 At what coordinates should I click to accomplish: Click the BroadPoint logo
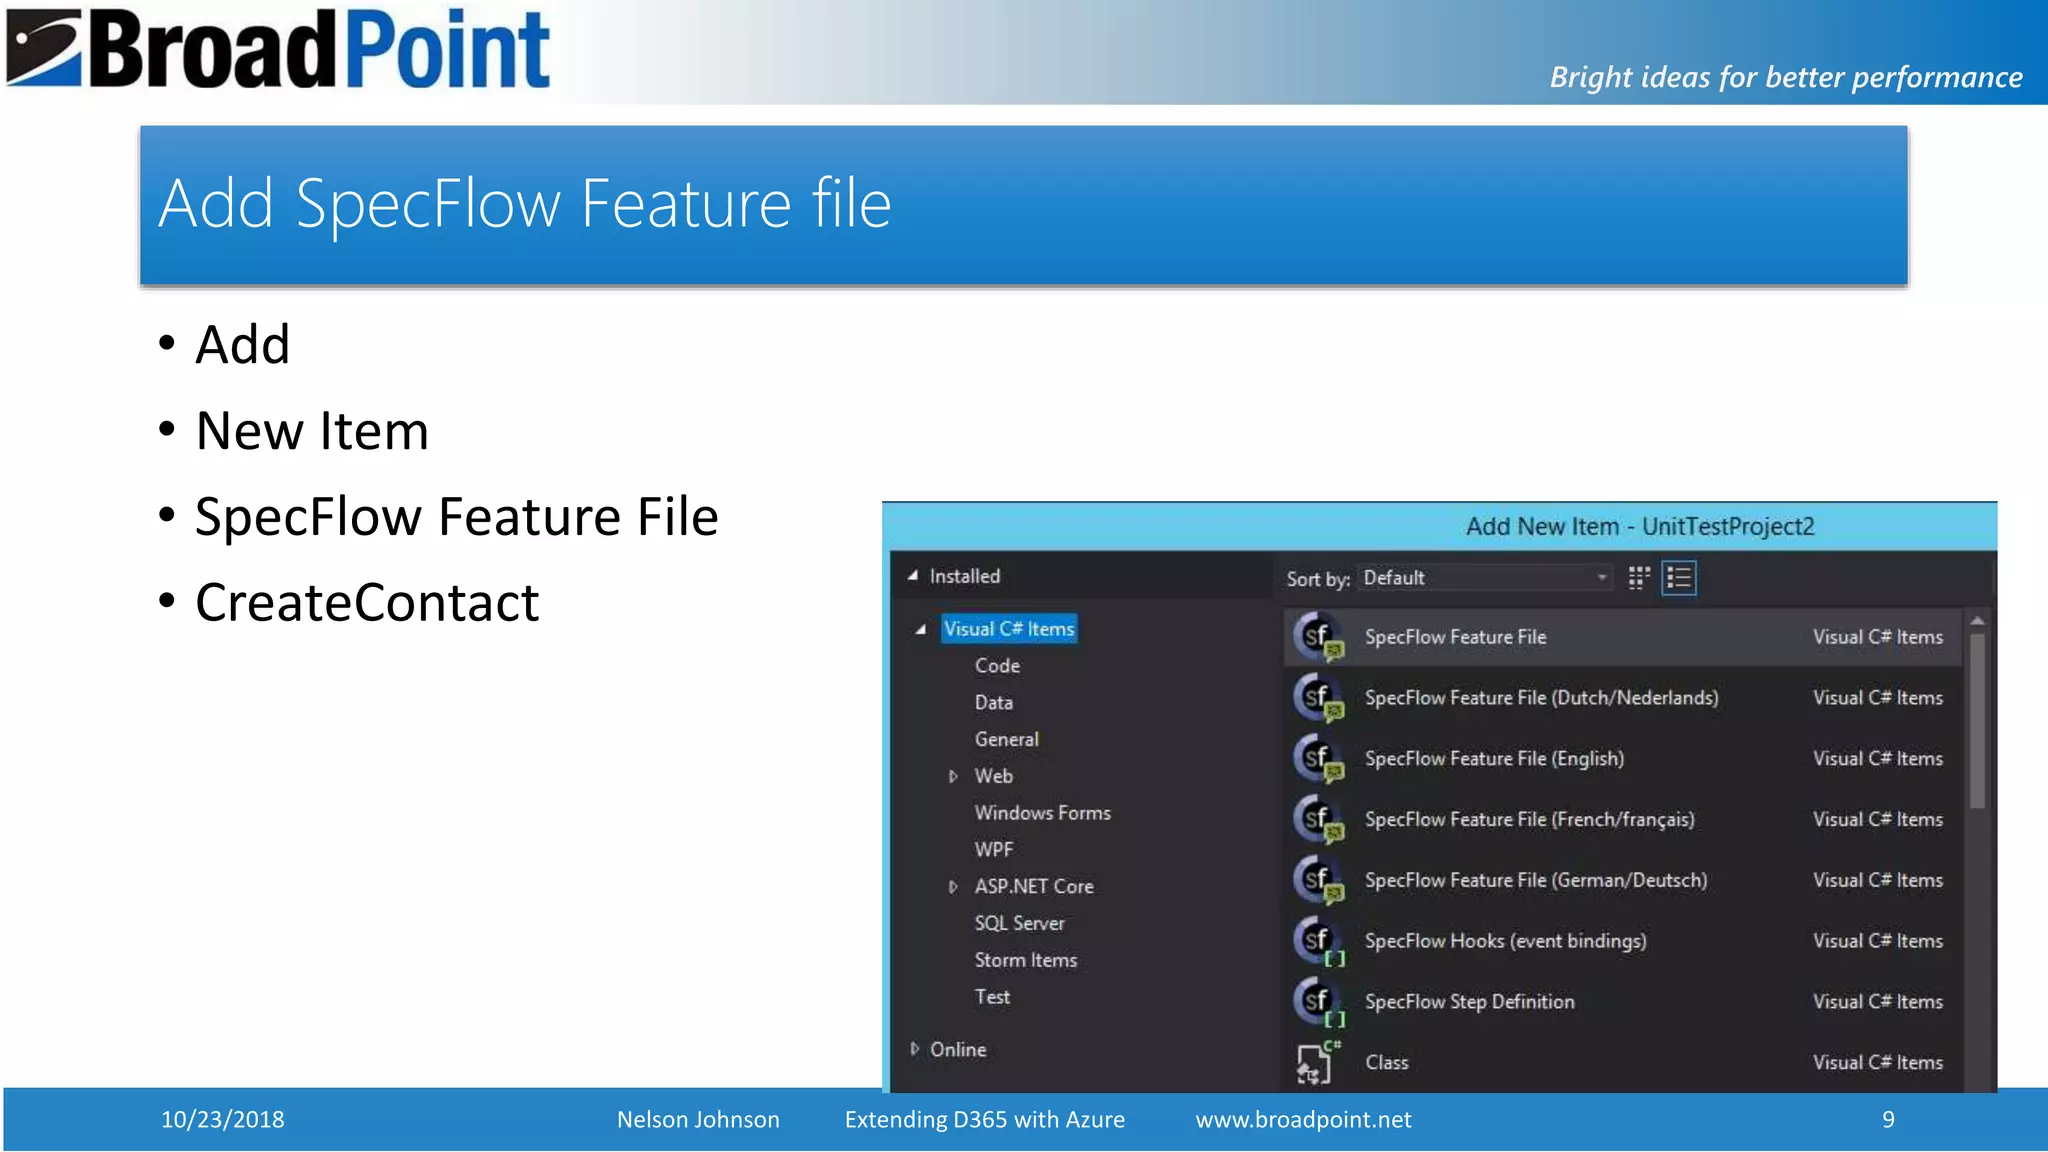278,48
